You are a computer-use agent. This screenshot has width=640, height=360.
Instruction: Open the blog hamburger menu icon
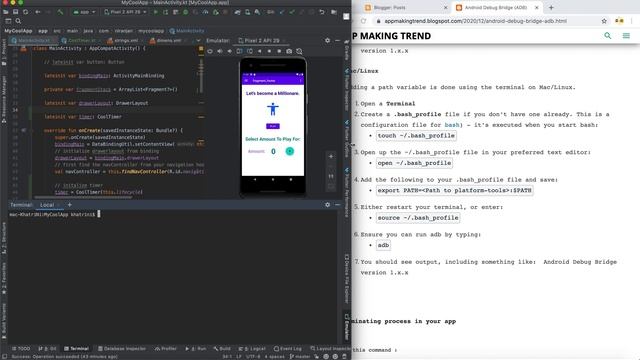(626, 36)
